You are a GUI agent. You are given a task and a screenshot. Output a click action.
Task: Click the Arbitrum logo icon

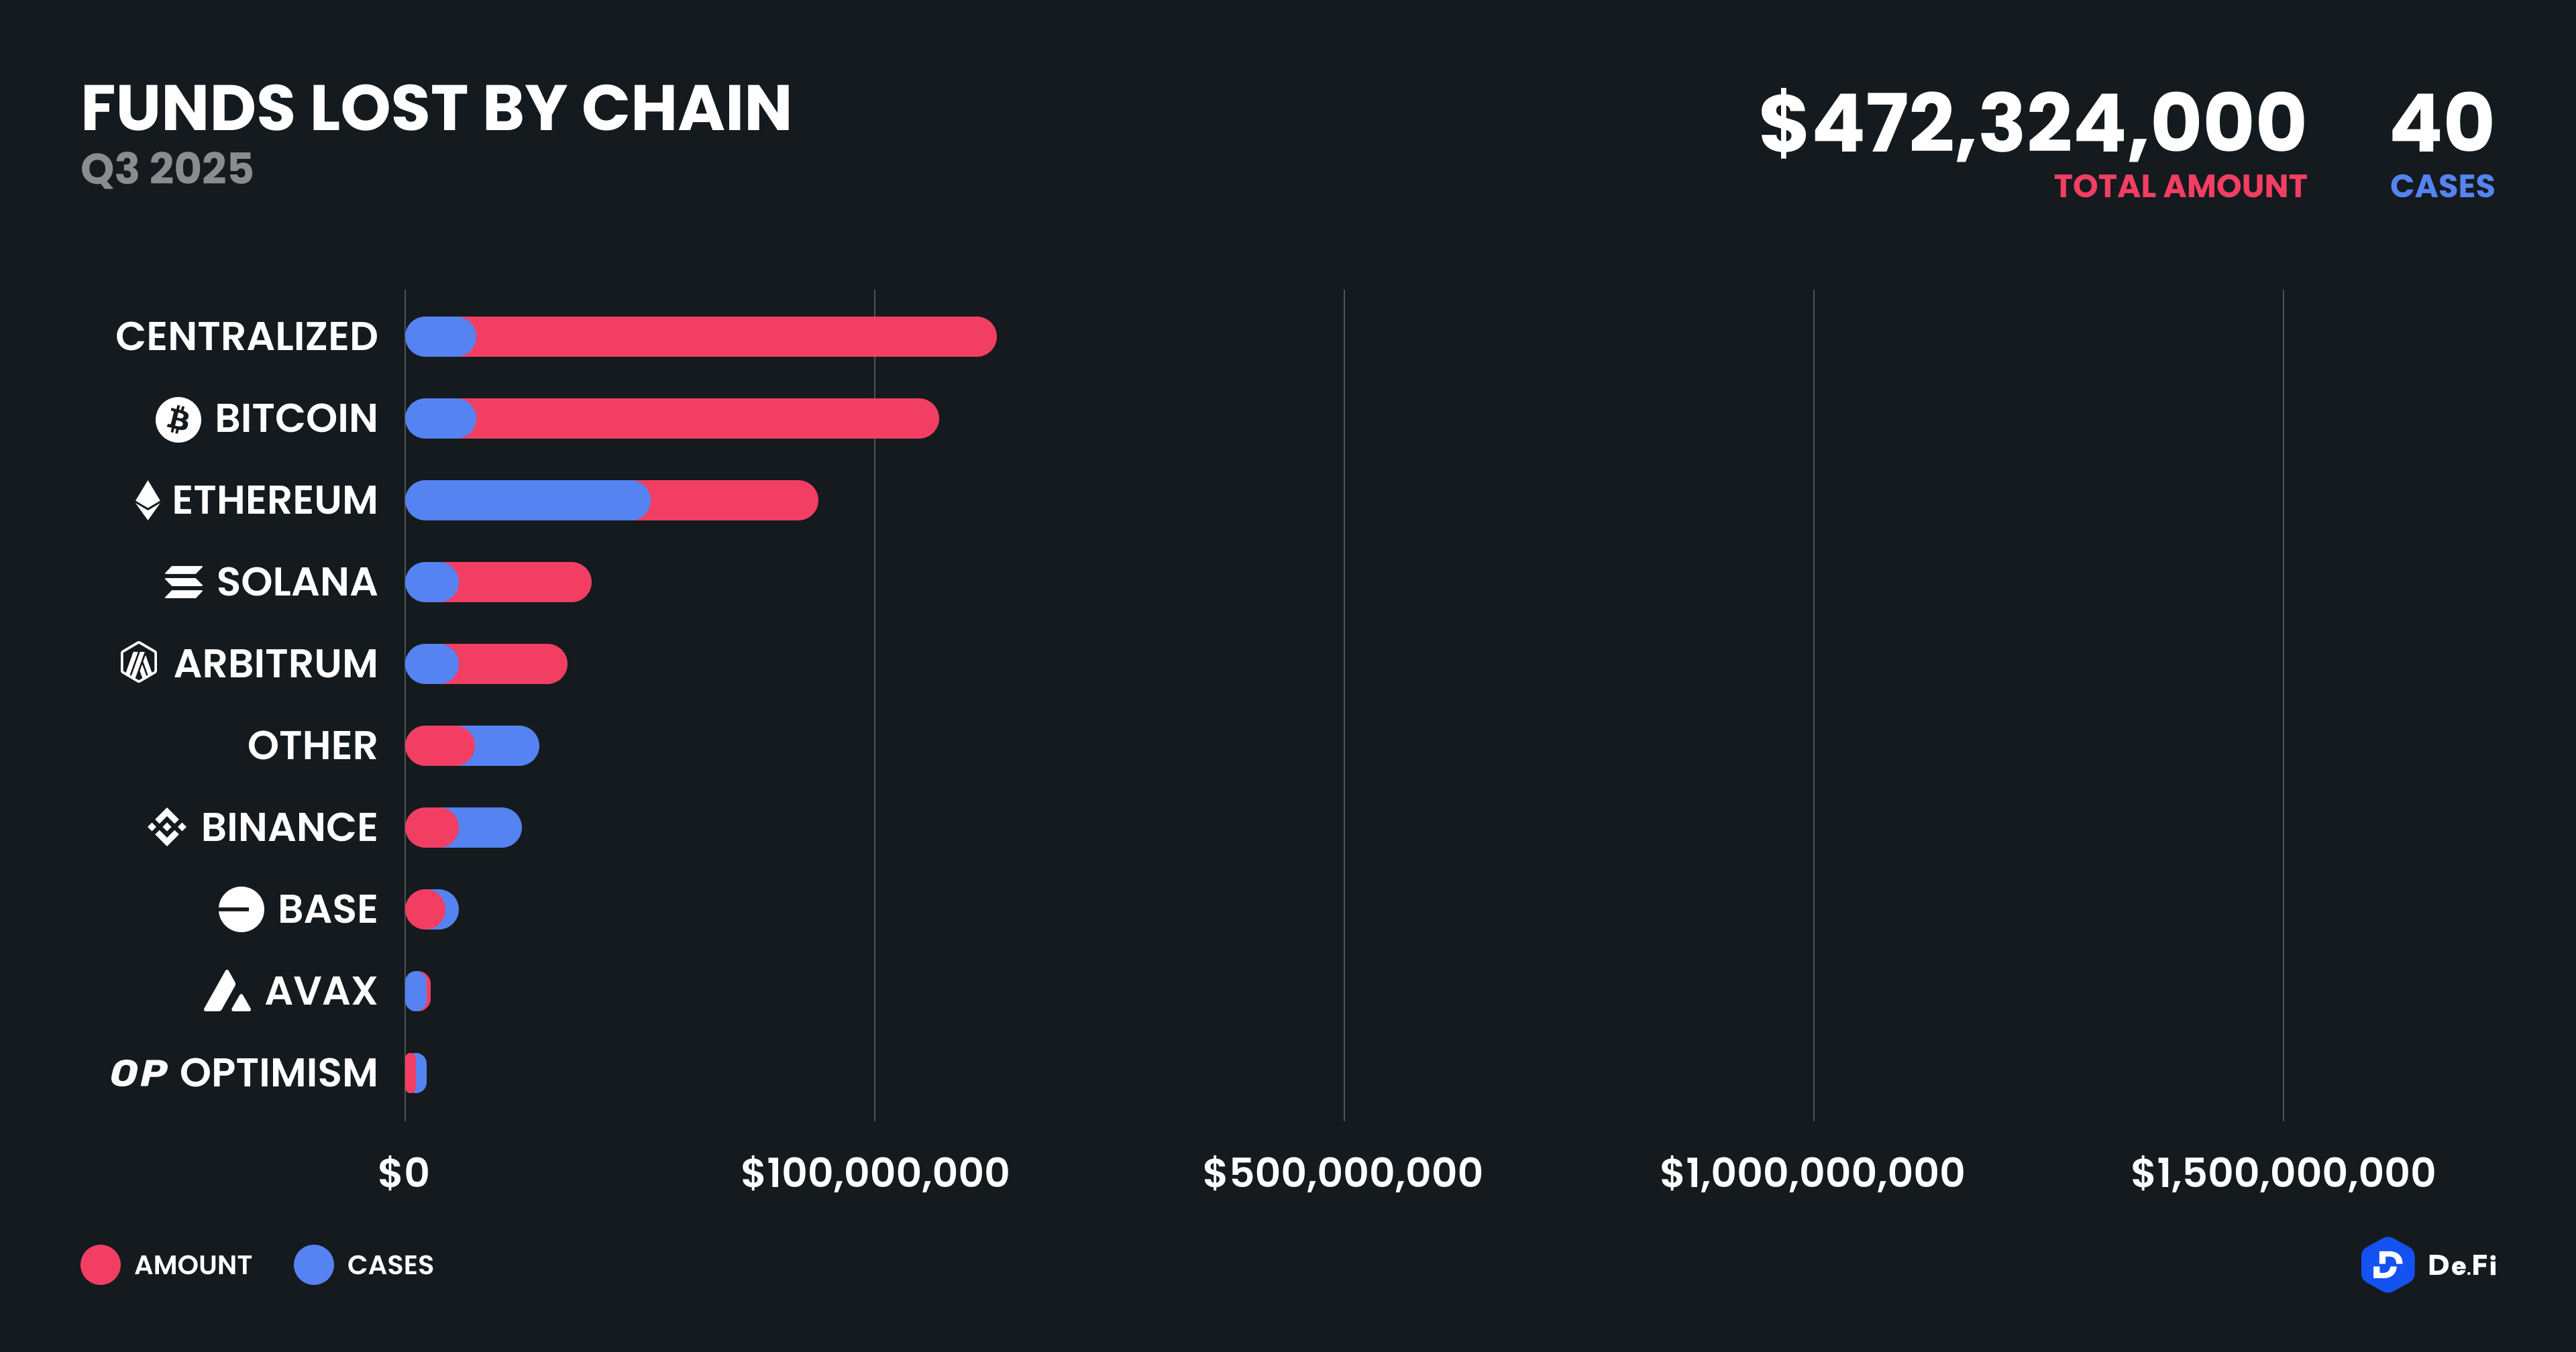tap(139, 663)
